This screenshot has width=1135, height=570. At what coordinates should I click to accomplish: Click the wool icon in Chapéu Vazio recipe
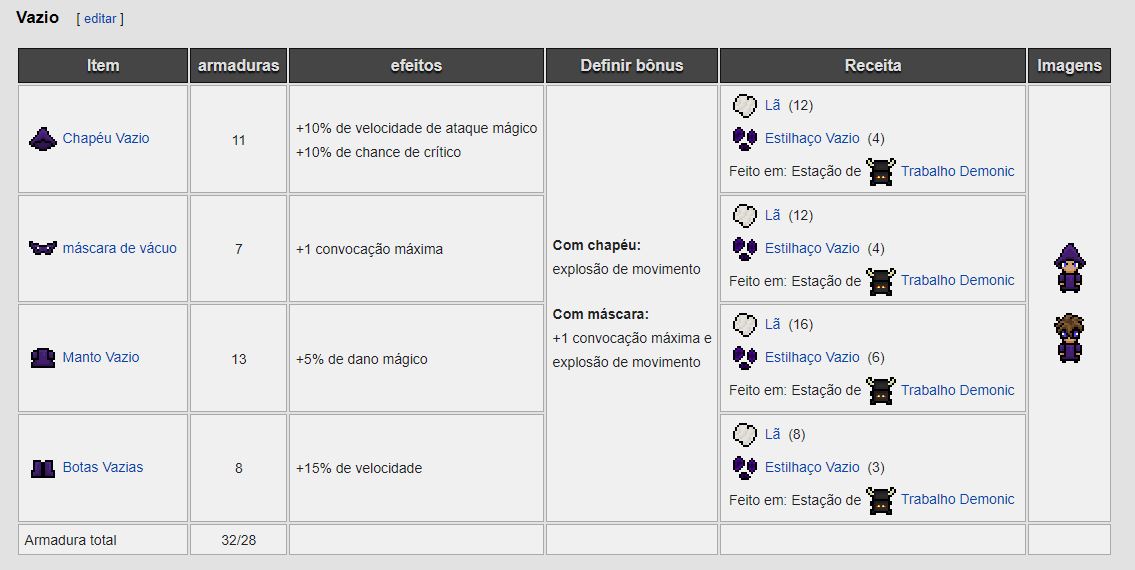tap(744, 106)
